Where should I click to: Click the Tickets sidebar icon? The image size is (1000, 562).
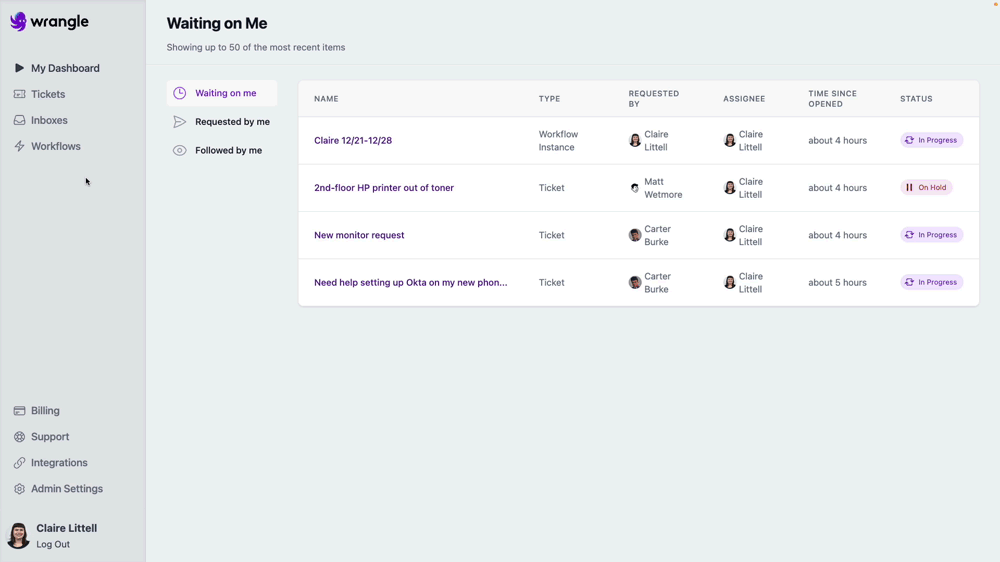pos(19,94)
